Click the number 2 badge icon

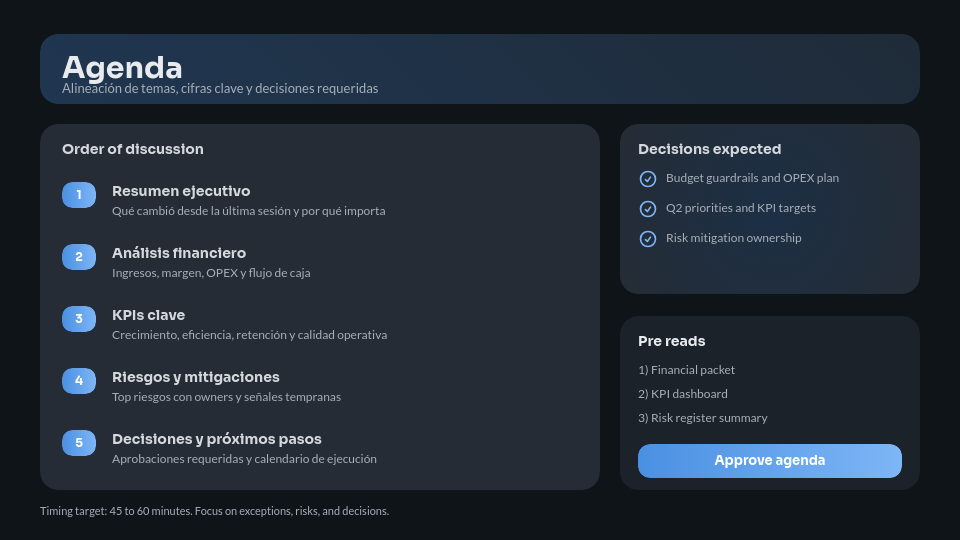(79, 257)
